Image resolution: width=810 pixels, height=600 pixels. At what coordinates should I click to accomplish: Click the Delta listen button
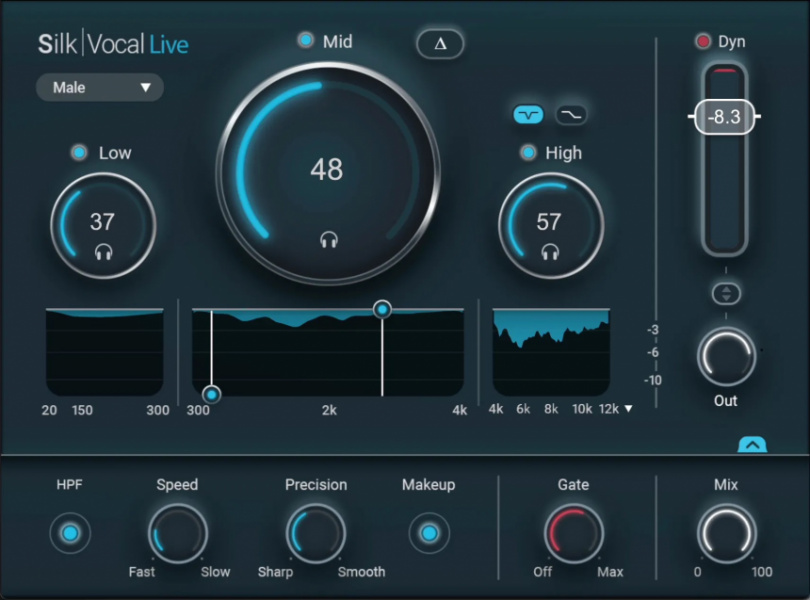point(440,44)
